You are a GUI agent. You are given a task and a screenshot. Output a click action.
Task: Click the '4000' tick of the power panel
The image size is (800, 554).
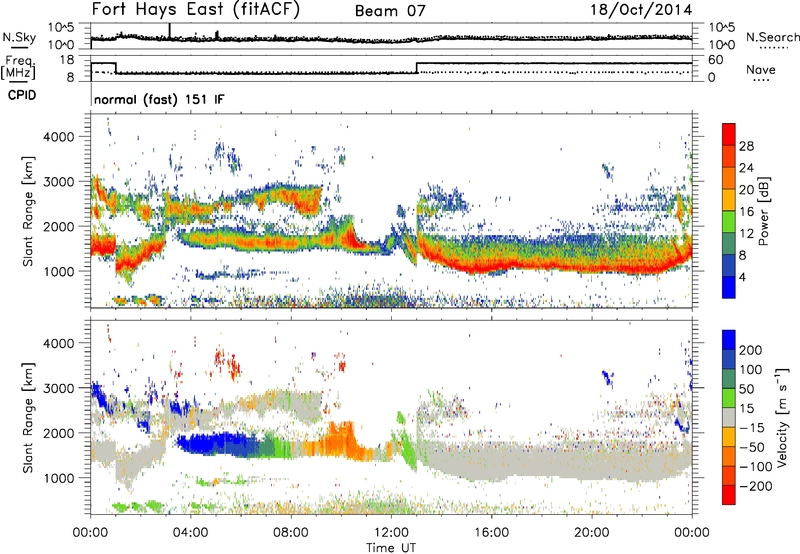tap(58, 137)
